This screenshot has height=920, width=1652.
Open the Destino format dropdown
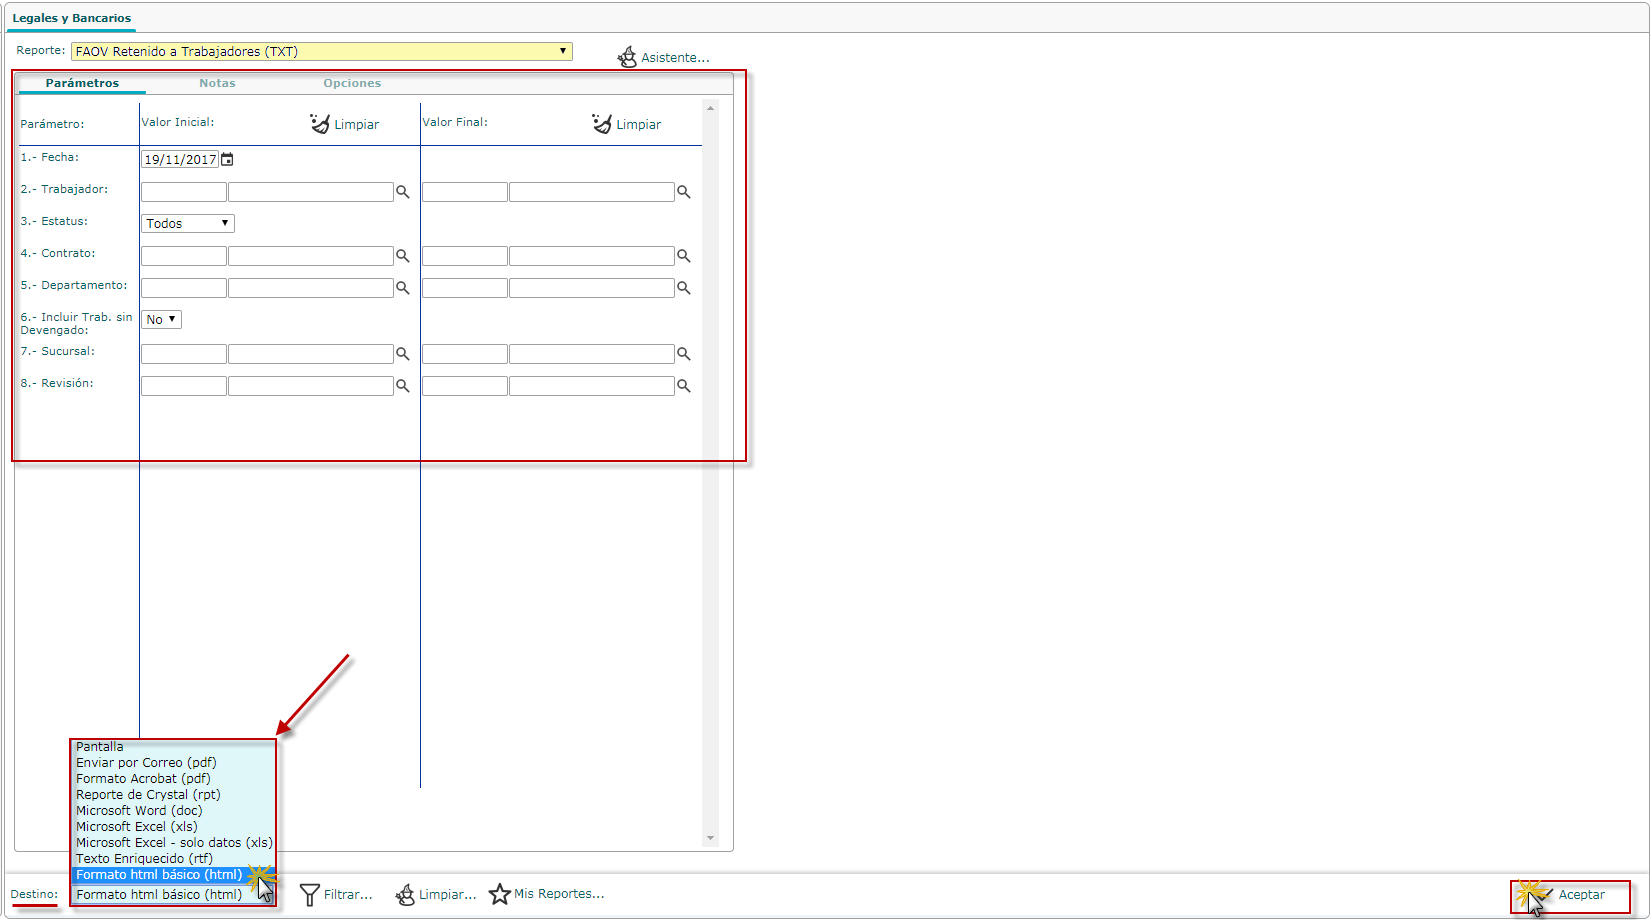coord(173,895)
